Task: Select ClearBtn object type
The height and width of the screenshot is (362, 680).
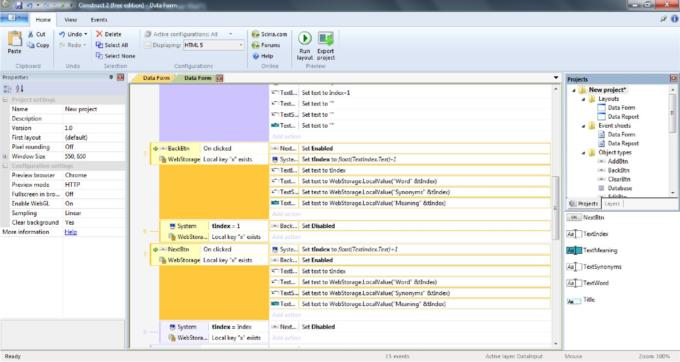Action: (x=619, y=179)
